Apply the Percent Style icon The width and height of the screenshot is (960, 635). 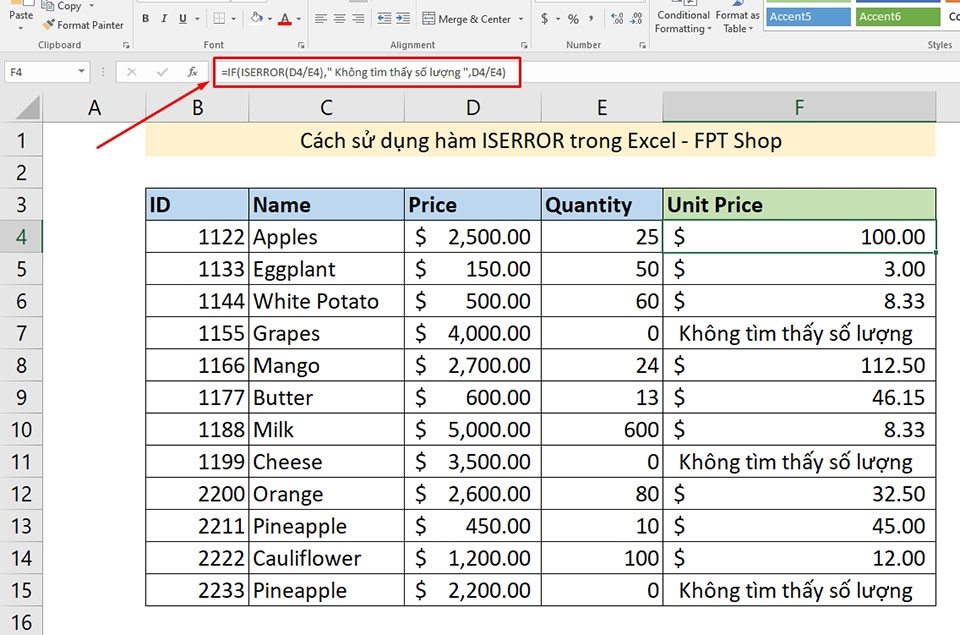click(573, 18)
